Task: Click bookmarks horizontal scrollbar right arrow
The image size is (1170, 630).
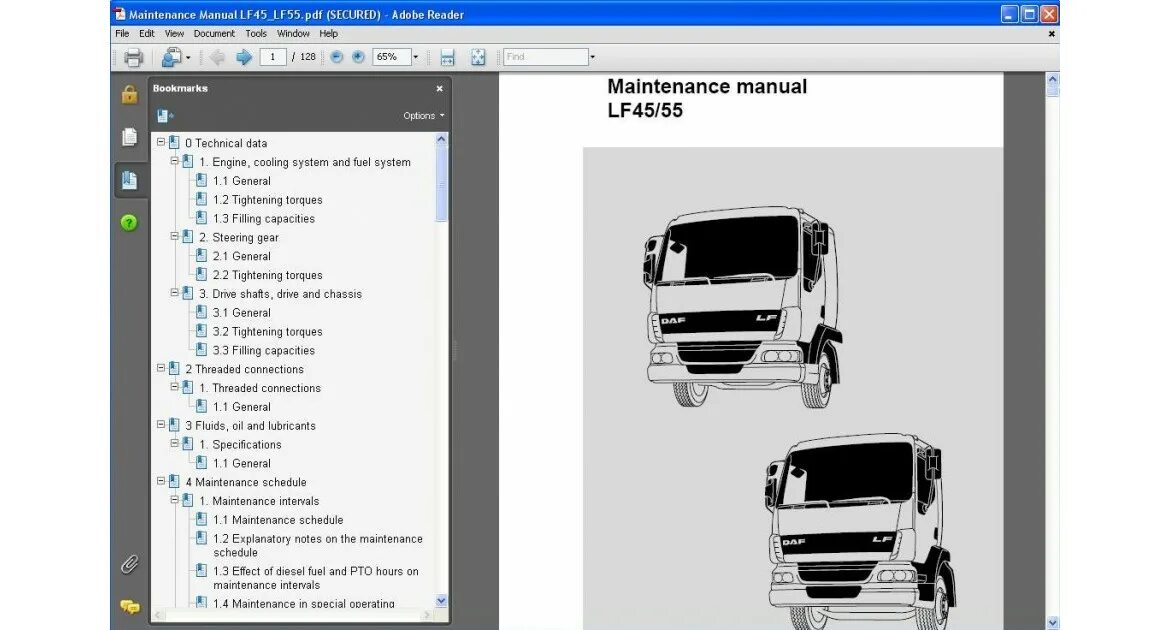Action: pyautogui.click(x=427, y=615)
